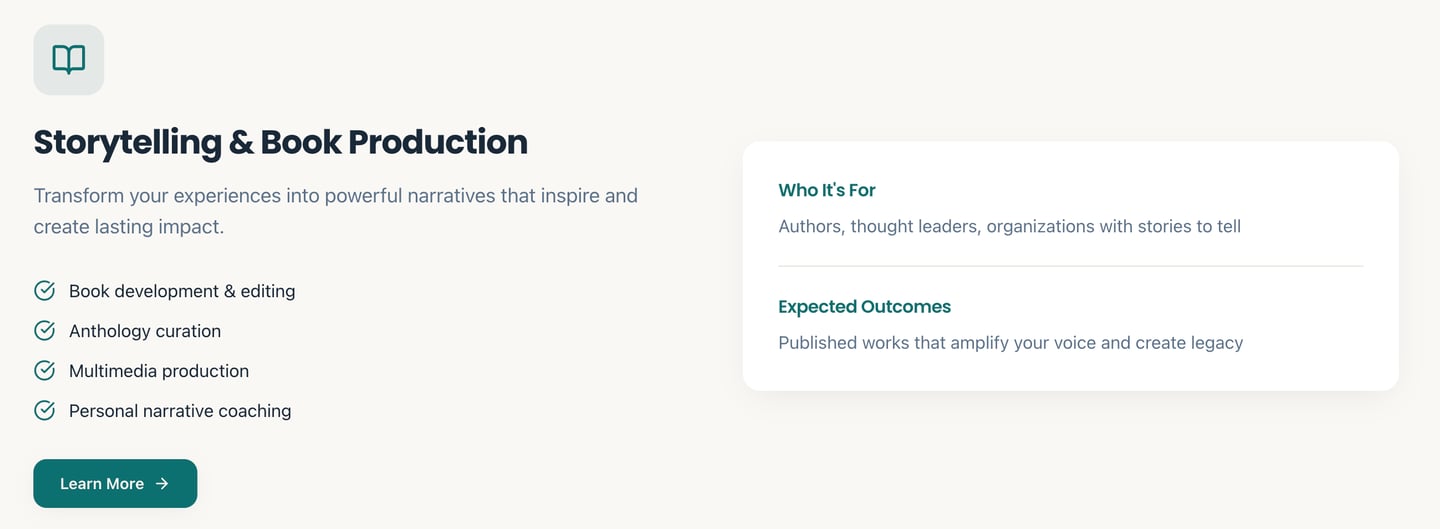1440x529 pixels.
Task: Click the Multimedia production list item
Action: pyautogui.click(x=159, y=371)
